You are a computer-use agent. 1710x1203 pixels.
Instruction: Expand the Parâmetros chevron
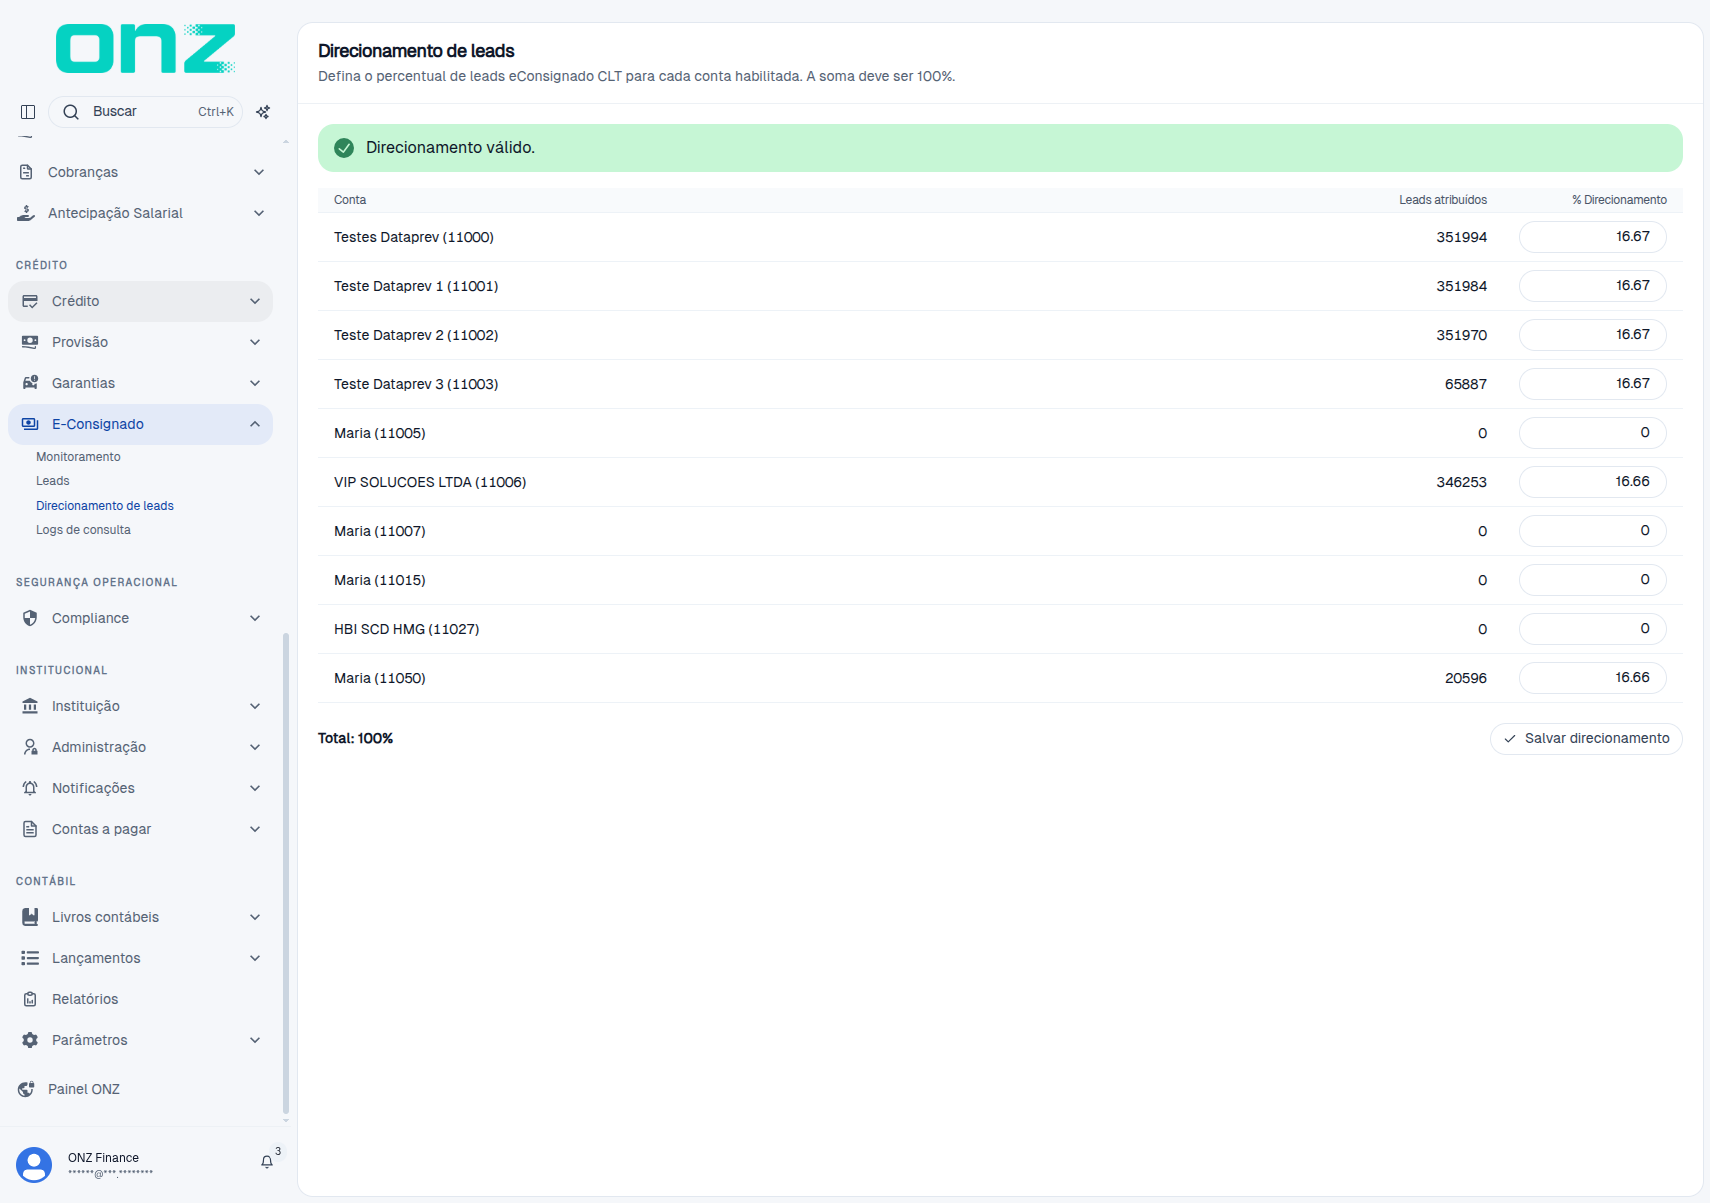click(255, 1040)
